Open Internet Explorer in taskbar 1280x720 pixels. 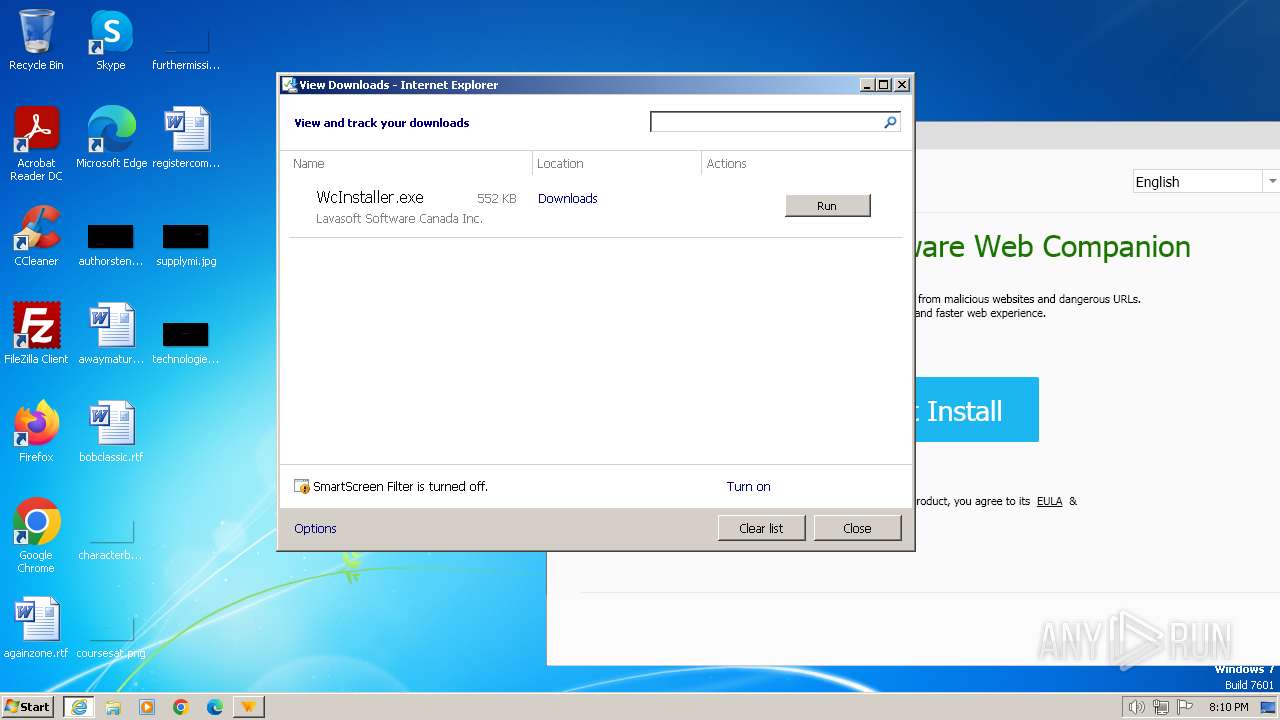pyautogui.click(x=78, y=707)
